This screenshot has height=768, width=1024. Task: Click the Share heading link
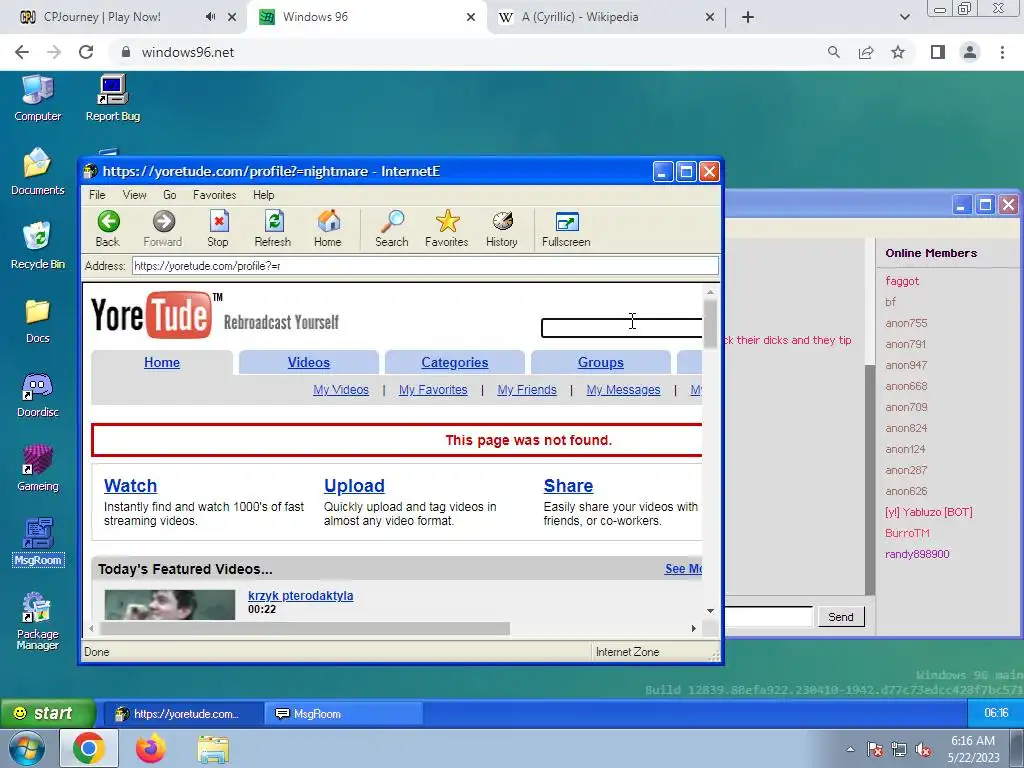click(568, 486)
